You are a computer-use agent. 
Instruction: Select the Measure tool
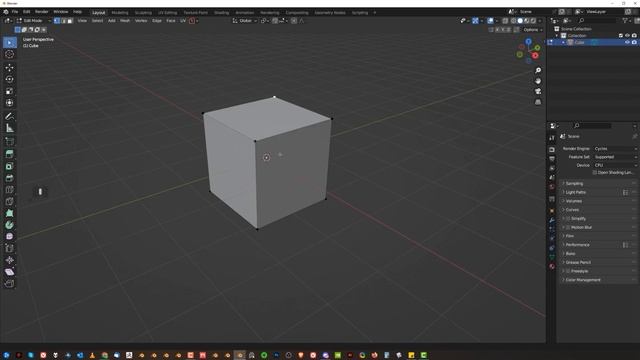pyautogui.click(x=10, y=128)
